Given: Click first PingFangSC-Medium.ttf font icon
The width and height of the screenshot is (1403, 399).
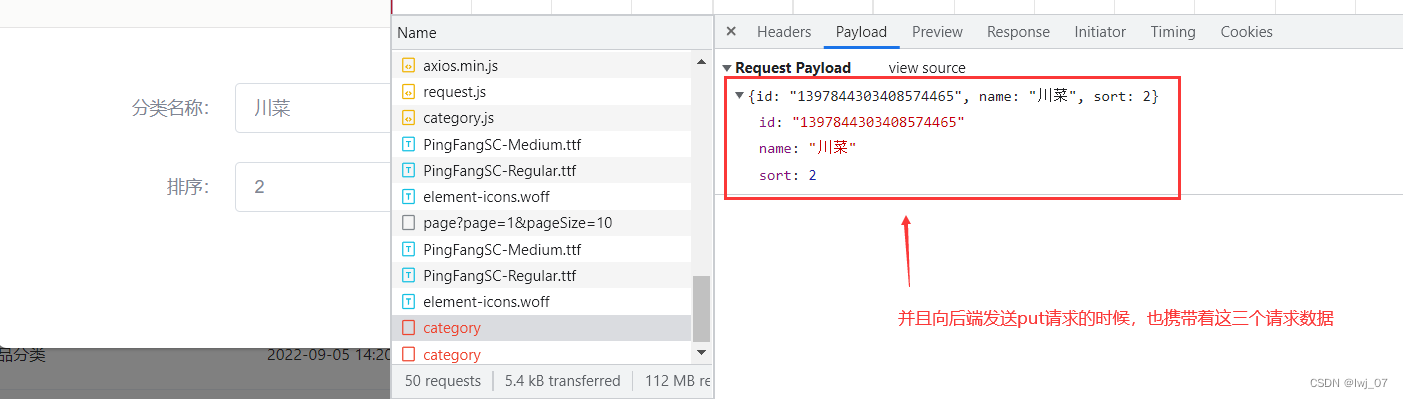Looking at the screenshot, I should [408, 145].
